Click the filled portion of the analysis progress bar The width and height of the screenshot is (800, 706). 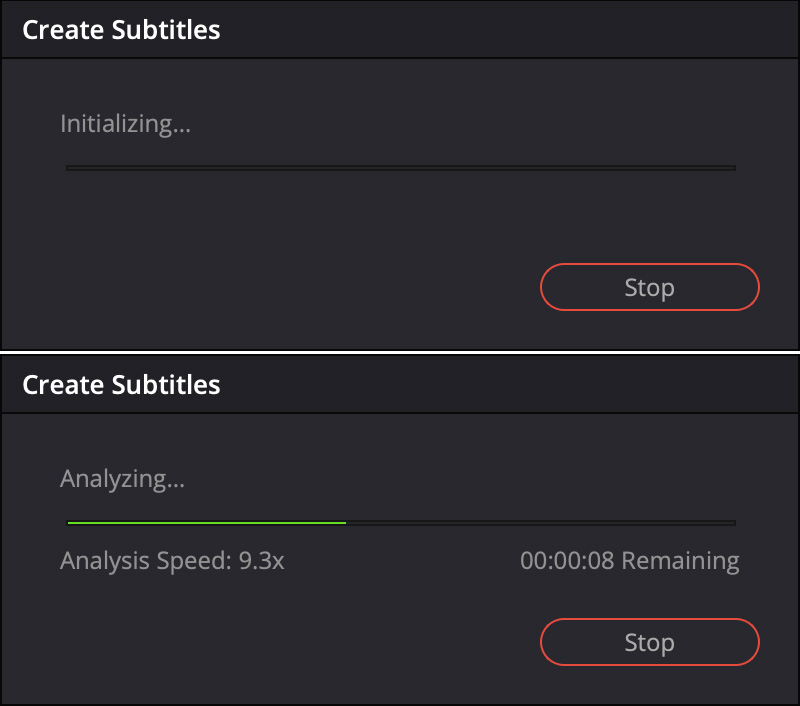(x=200, y=522)
